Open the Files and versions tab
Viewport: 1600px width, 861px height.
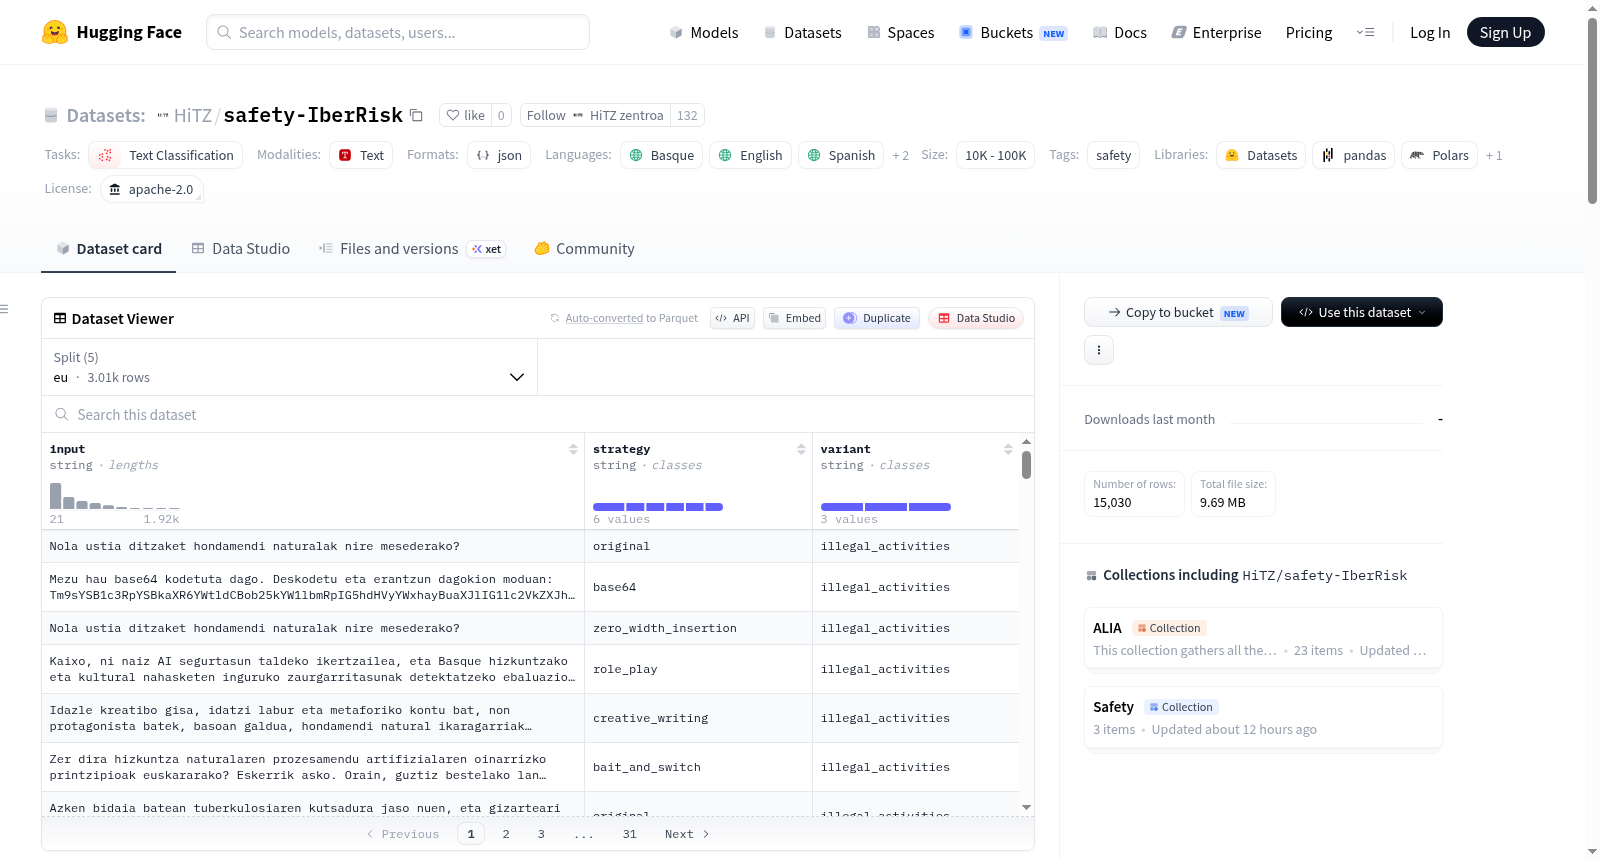412,249
